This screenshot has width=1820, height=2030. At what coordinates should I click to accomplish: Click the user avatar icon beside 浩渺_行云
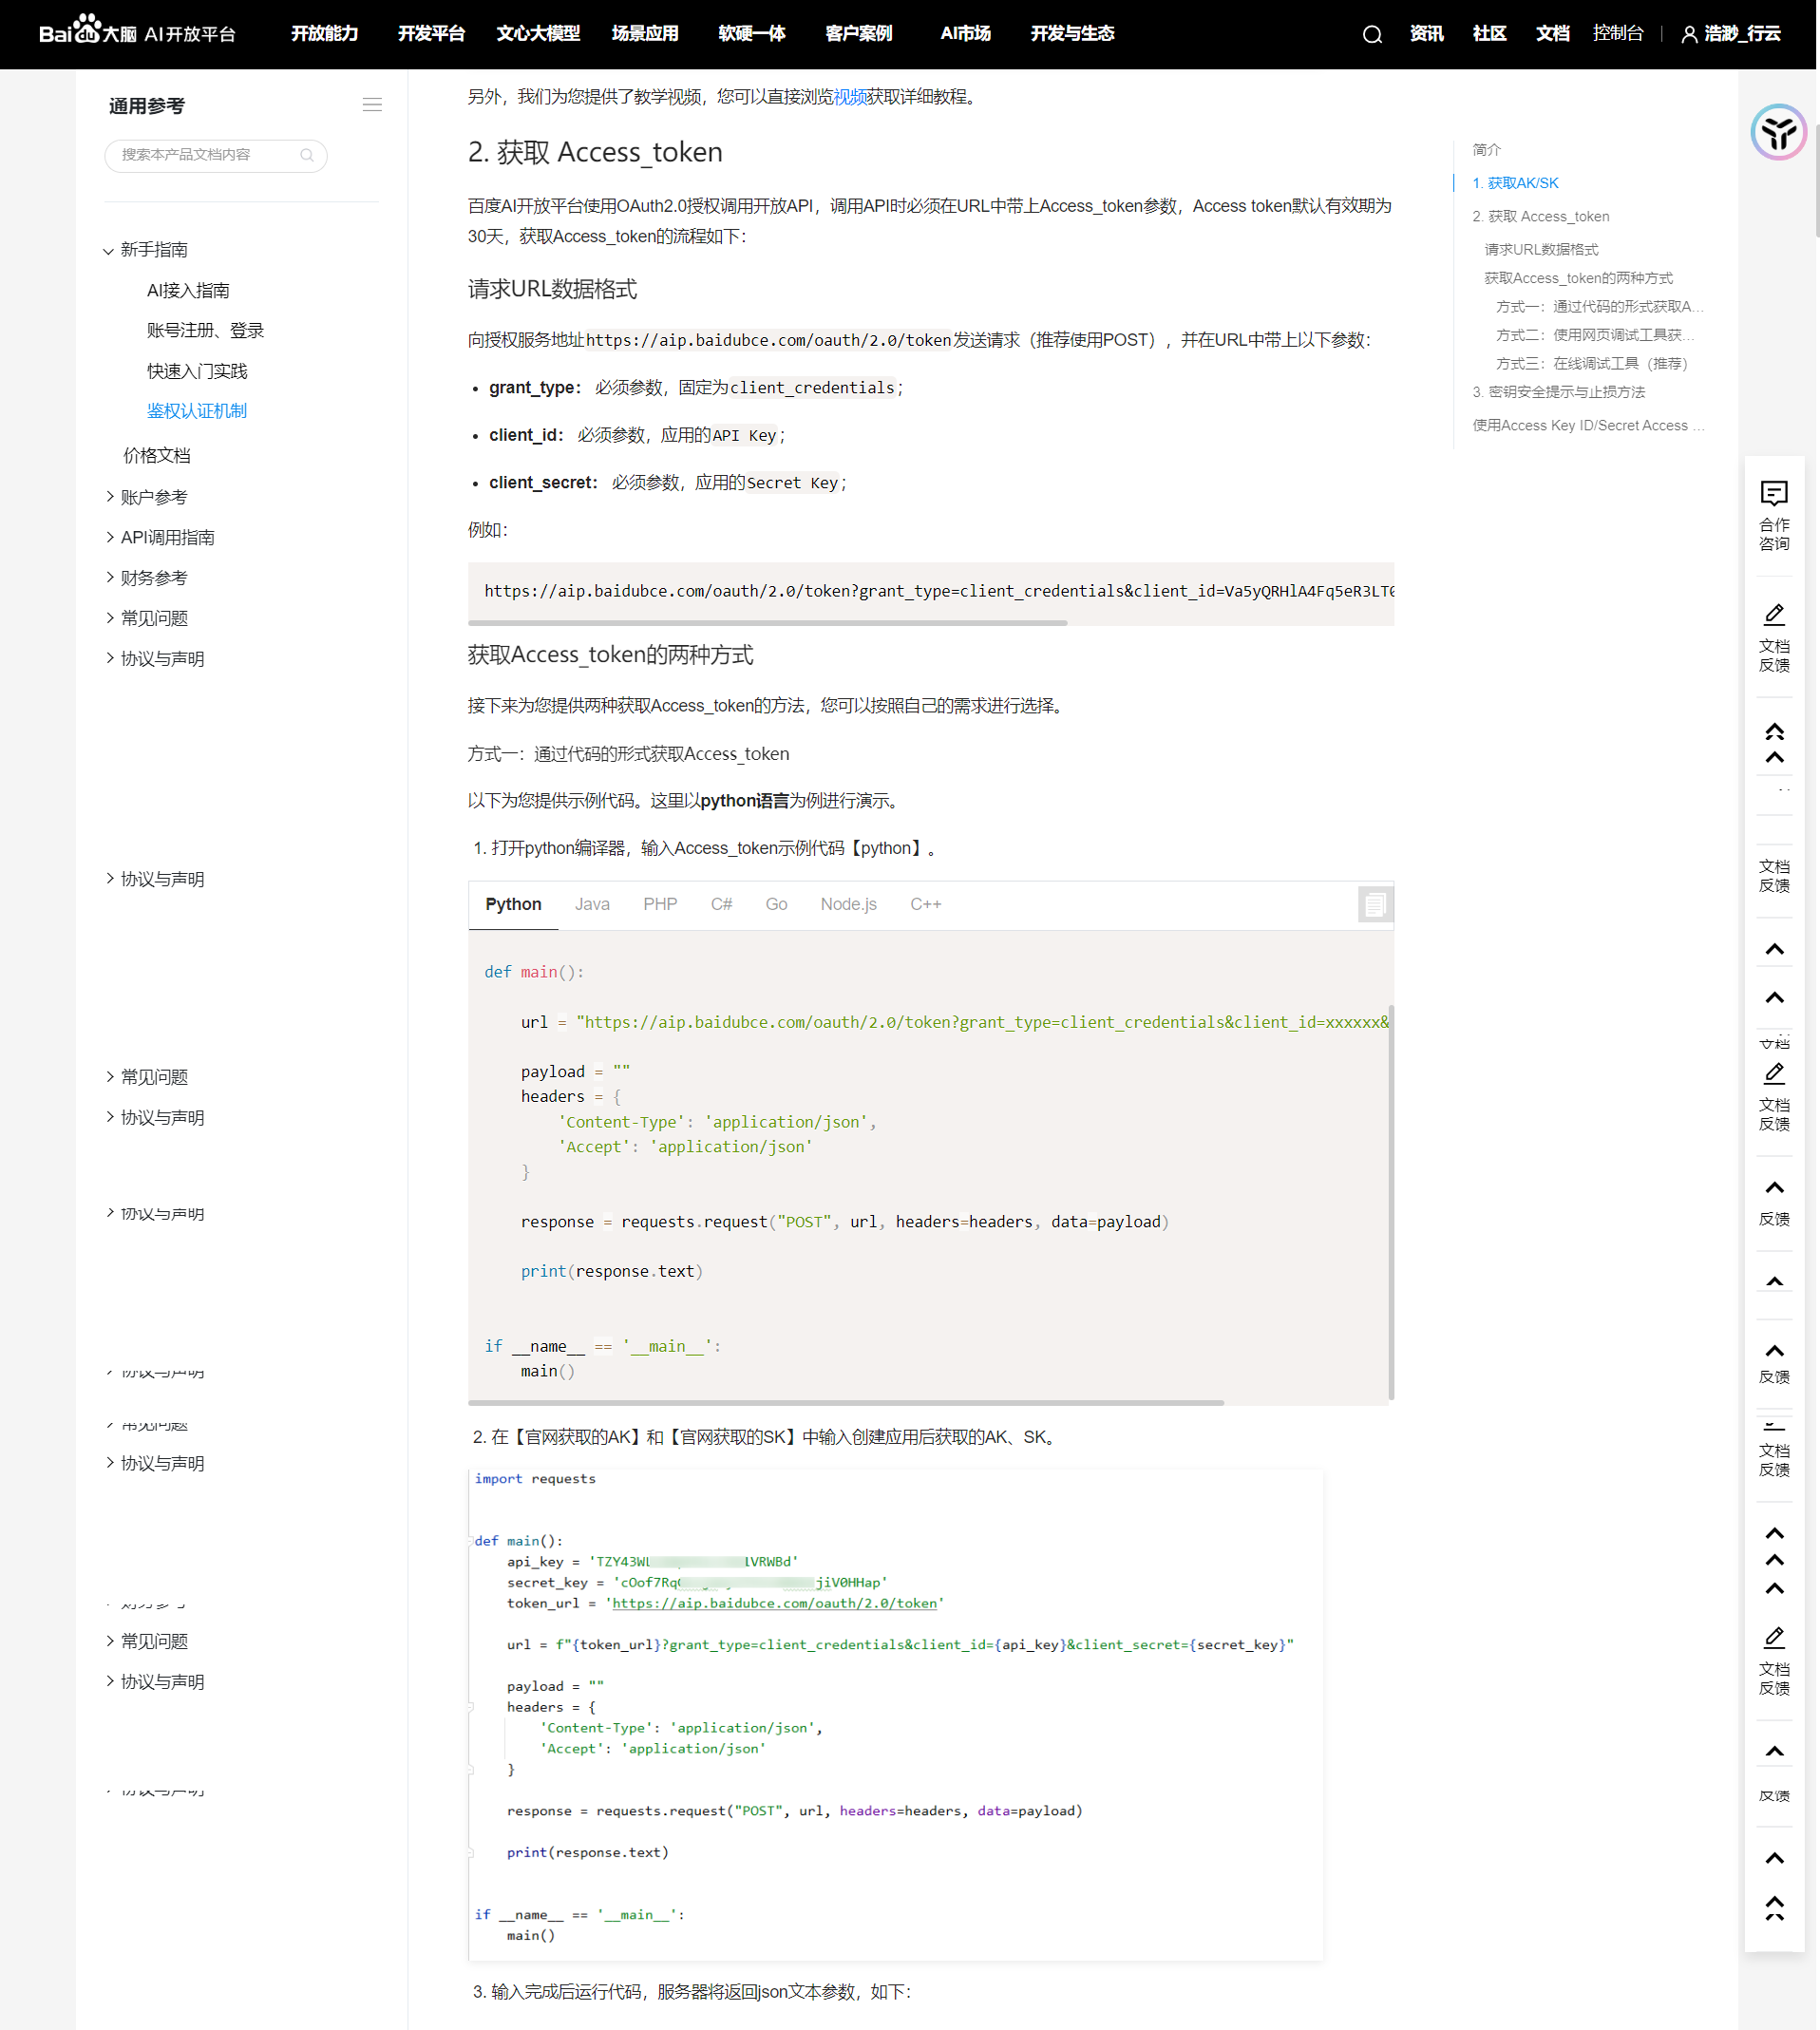point(1689,35)
